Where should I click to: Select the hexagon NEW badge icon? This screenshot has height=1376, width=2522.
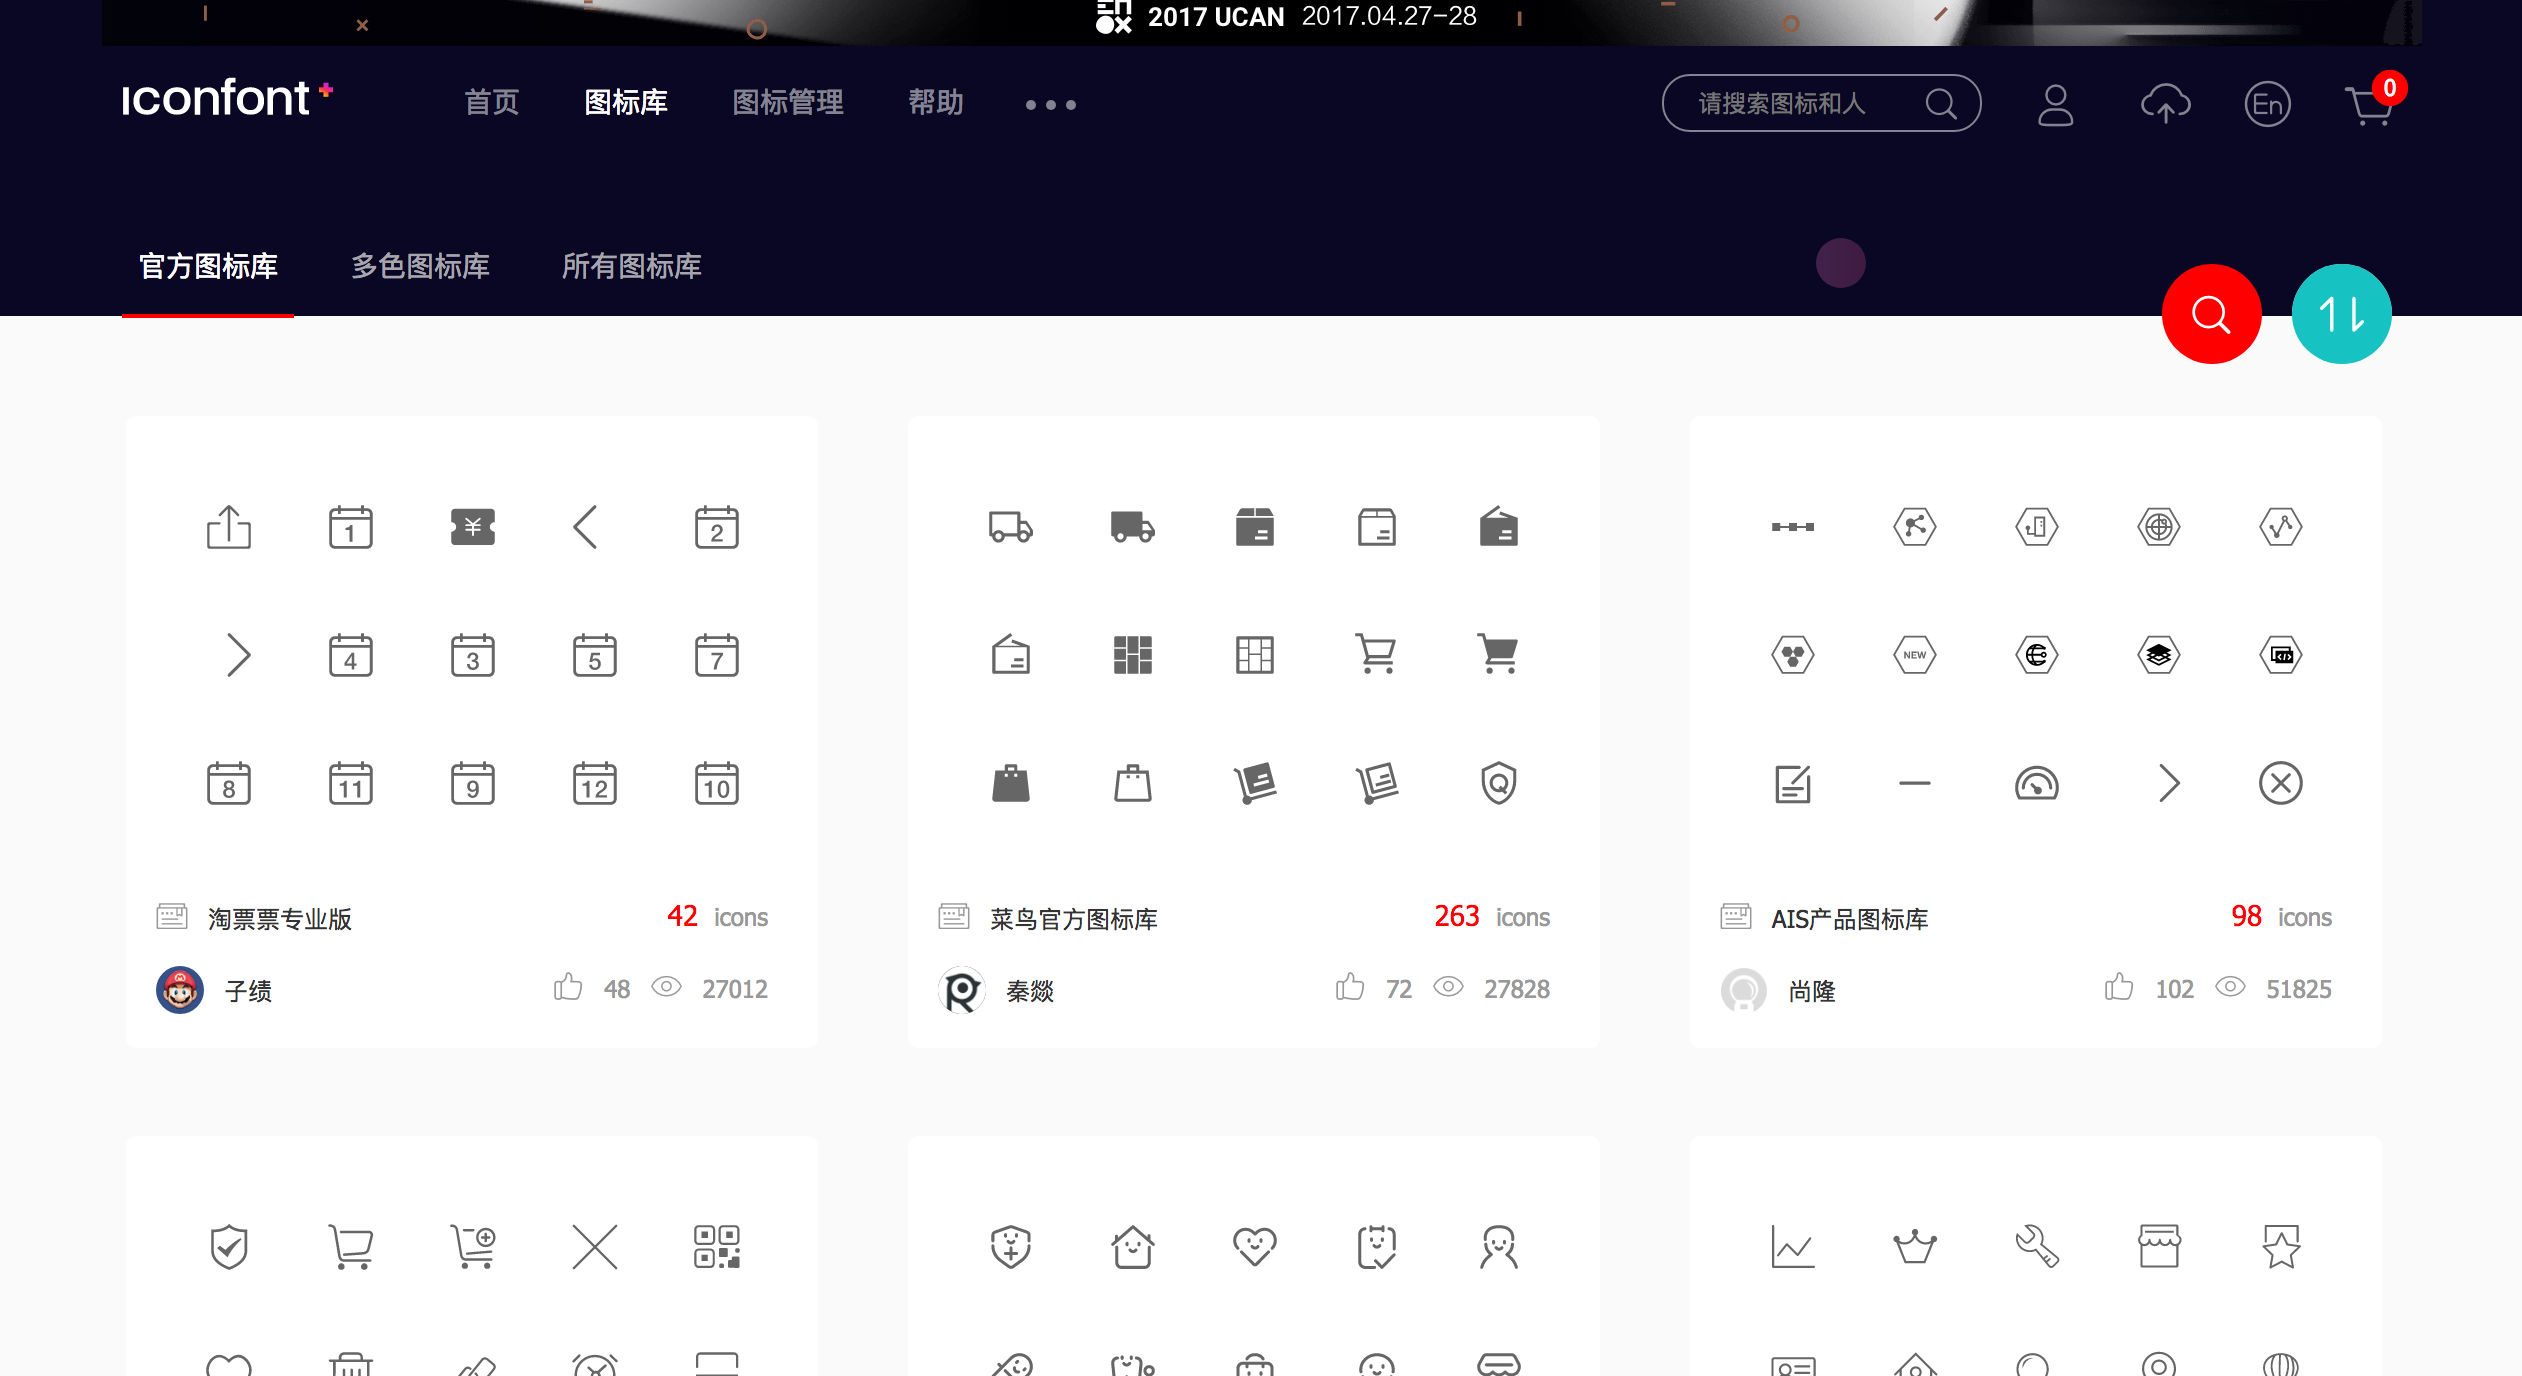[x=1915, y=655]
